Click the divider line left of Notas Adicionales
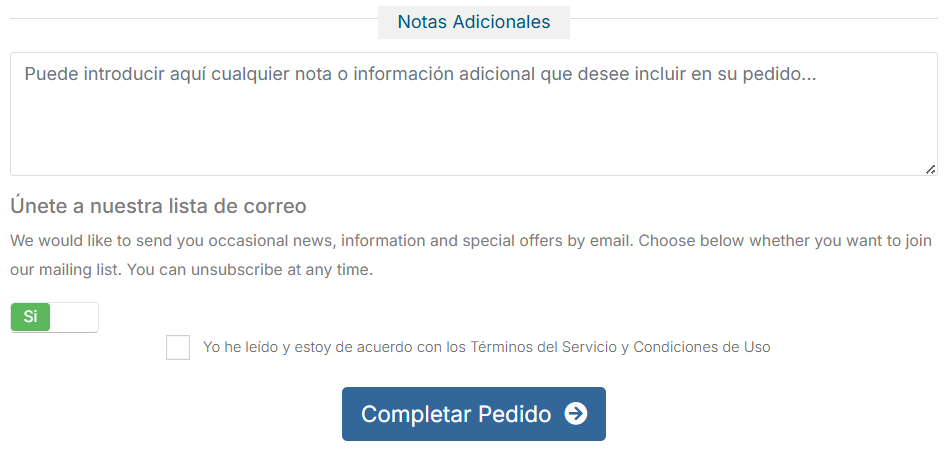The height and width of the screenshot is (453, 948). click(190, 19)
